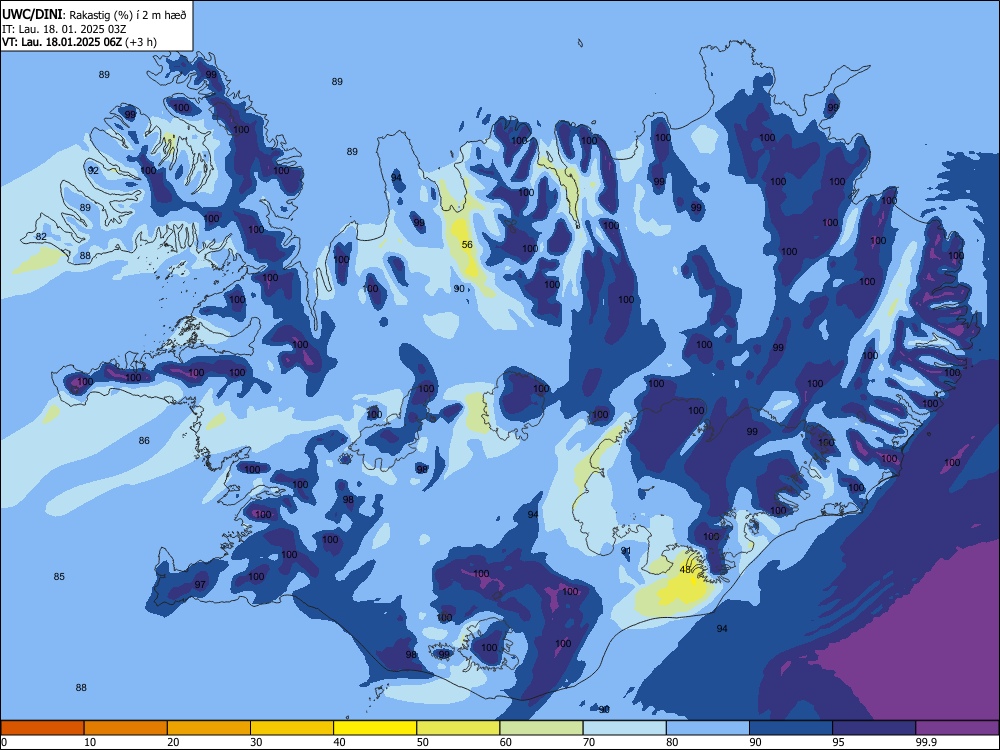Screen dimensions: 1000x750
Task: Select the 30–40 golden legend swatch
Action: (x=292, y=728)
